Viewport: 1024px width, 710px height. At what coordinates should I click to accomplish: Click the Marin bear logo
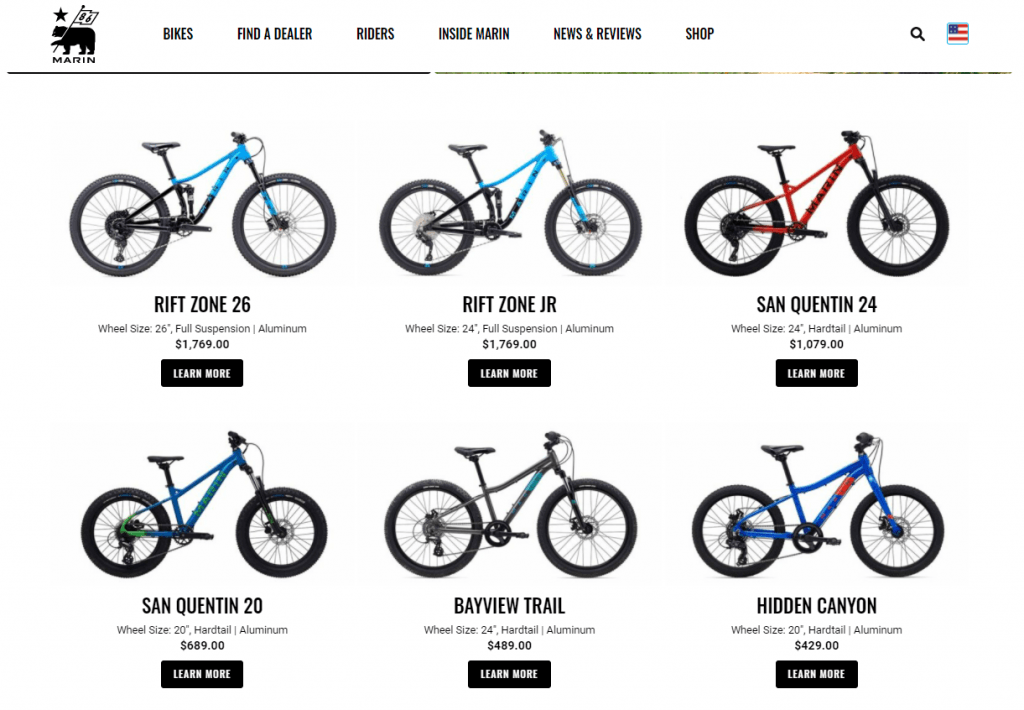pos(74,35)
